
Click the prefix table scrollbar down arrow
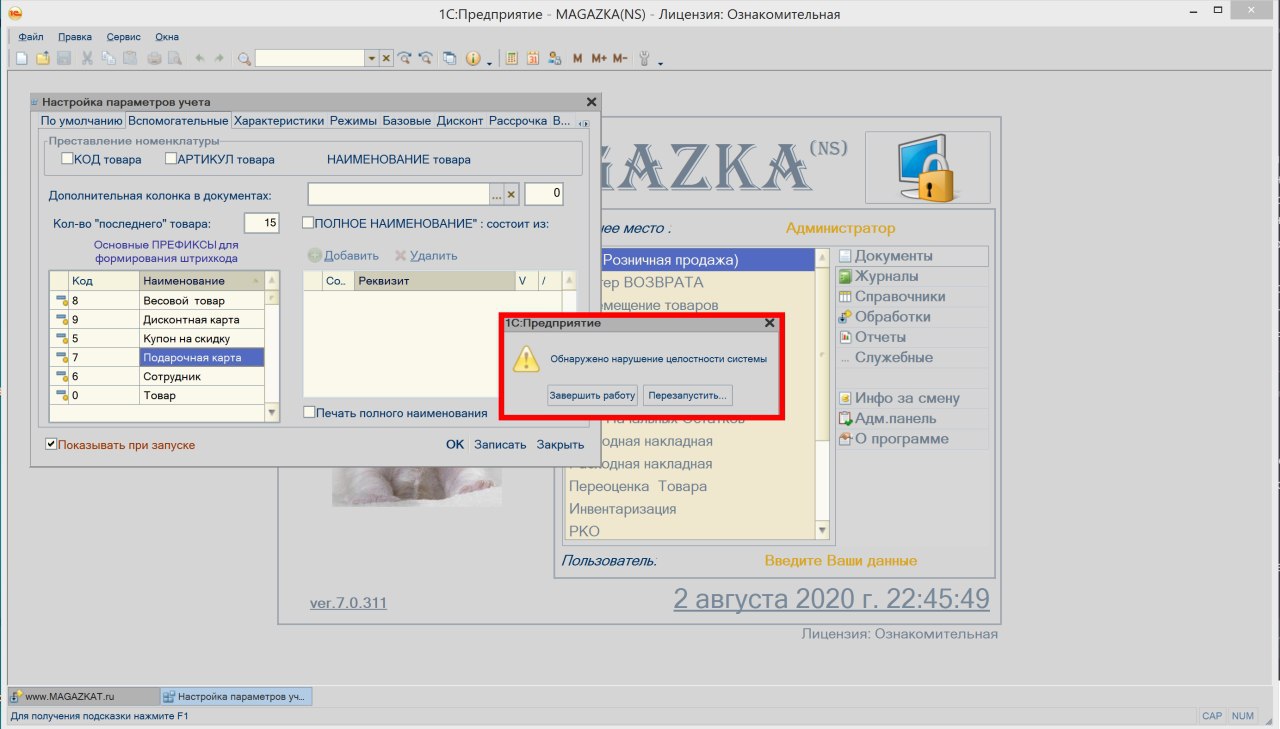tap(273, 412)
